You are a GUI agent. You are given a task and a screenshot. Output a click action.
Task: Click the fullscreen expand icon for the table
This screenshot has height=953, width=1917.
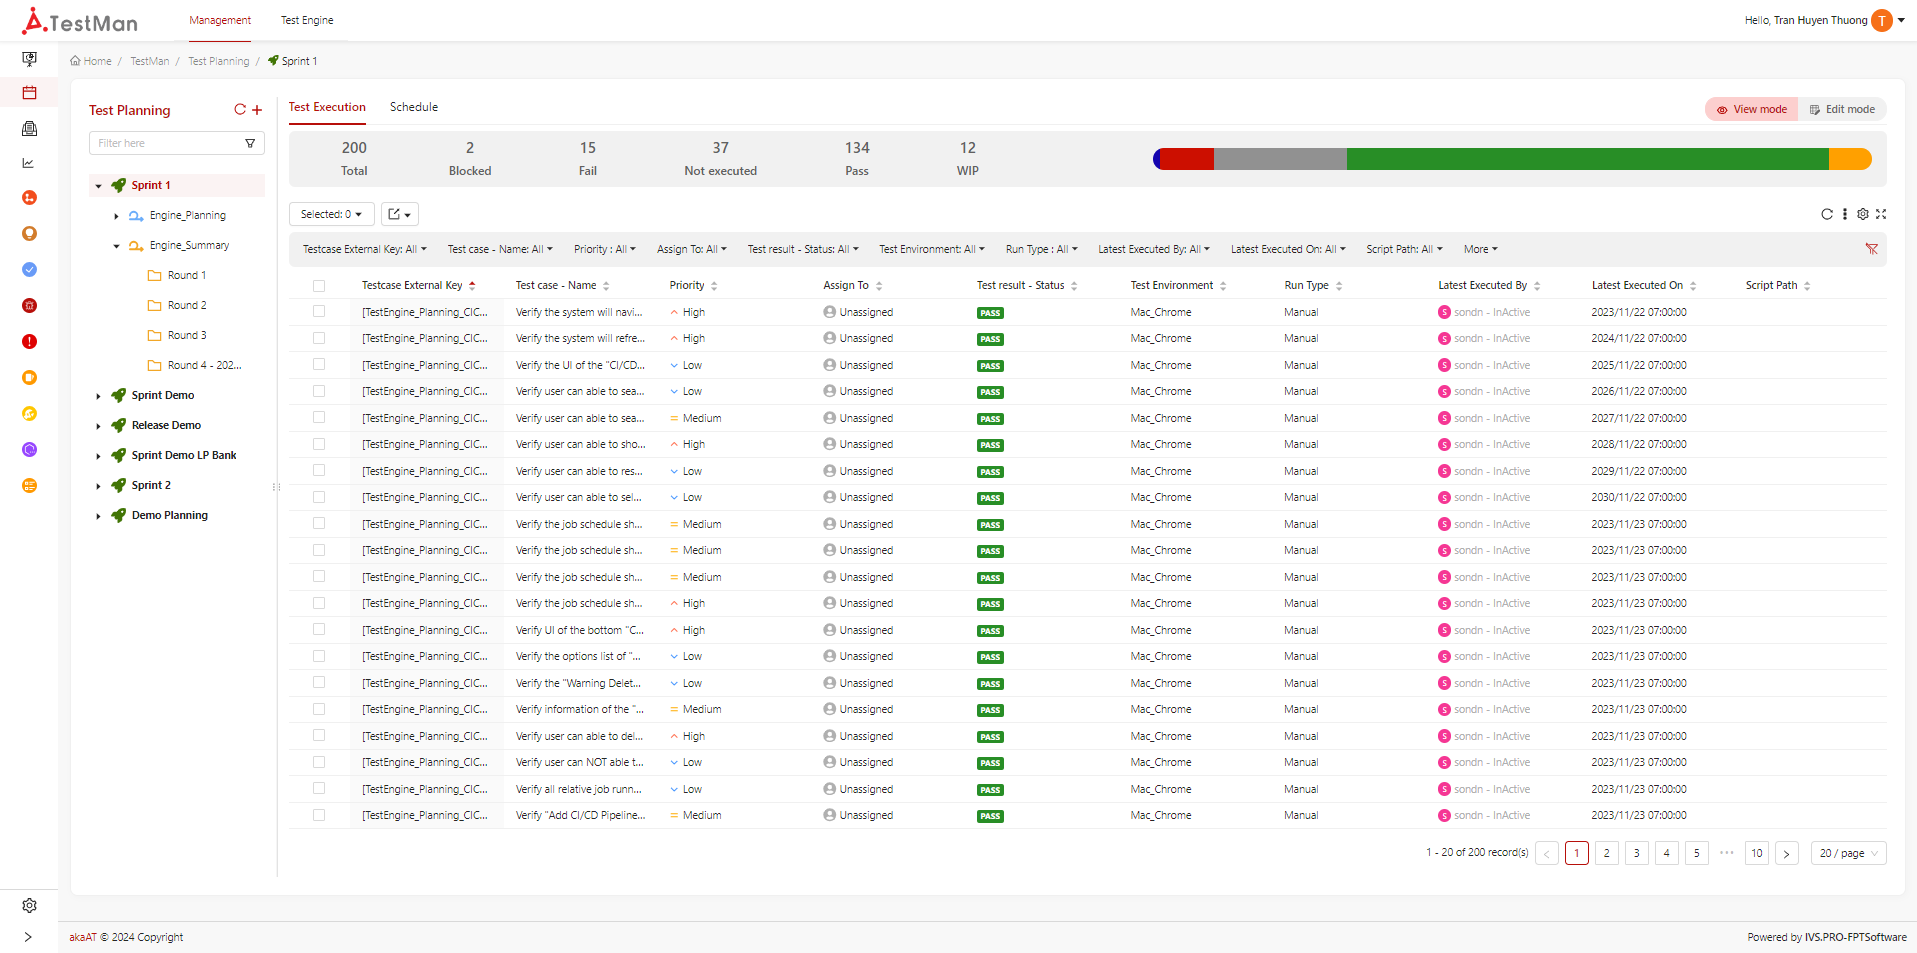click(x=1881, y=214)
